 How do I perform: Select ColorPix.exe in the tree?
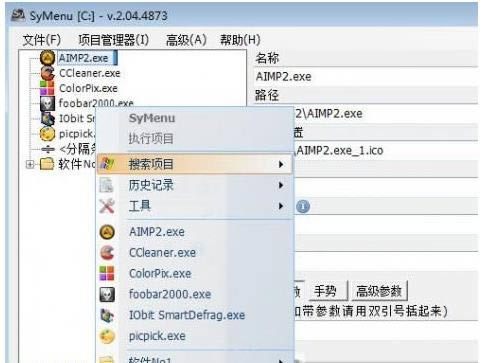(88, 88)
